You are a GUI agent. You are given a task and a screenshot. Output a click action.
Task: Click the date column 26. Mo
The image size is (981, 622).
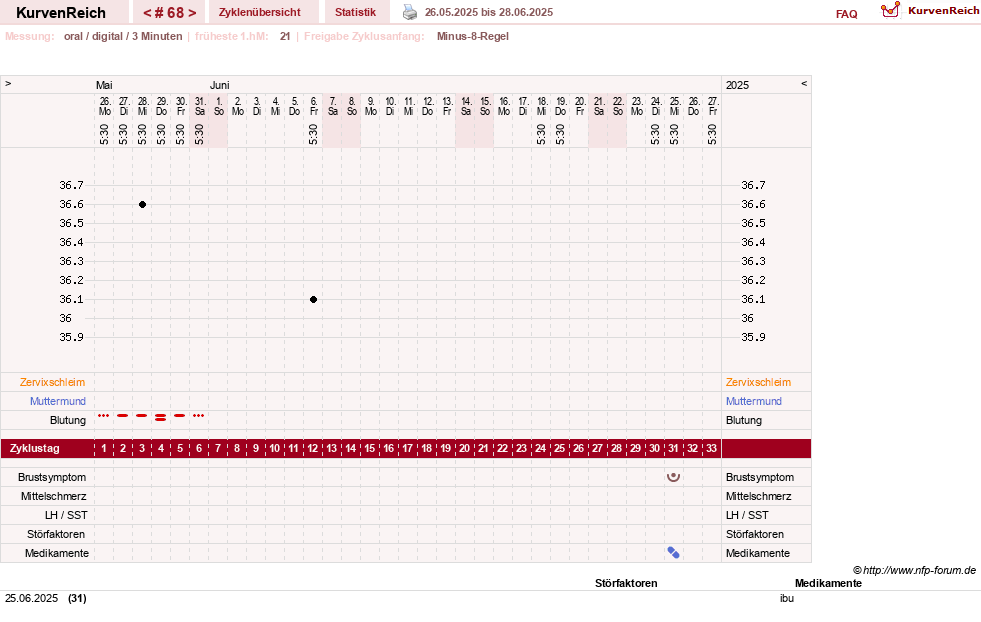104,106
